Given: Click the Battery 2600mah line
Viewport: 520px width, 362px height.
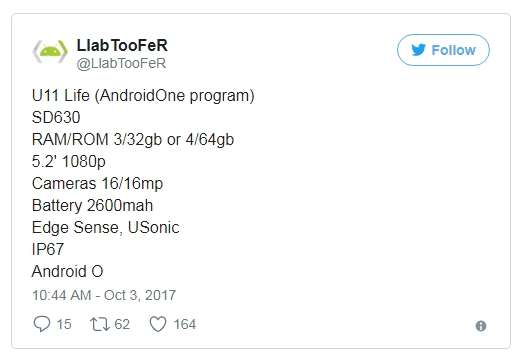Looking at the screenshot, I should coord(92,205).
